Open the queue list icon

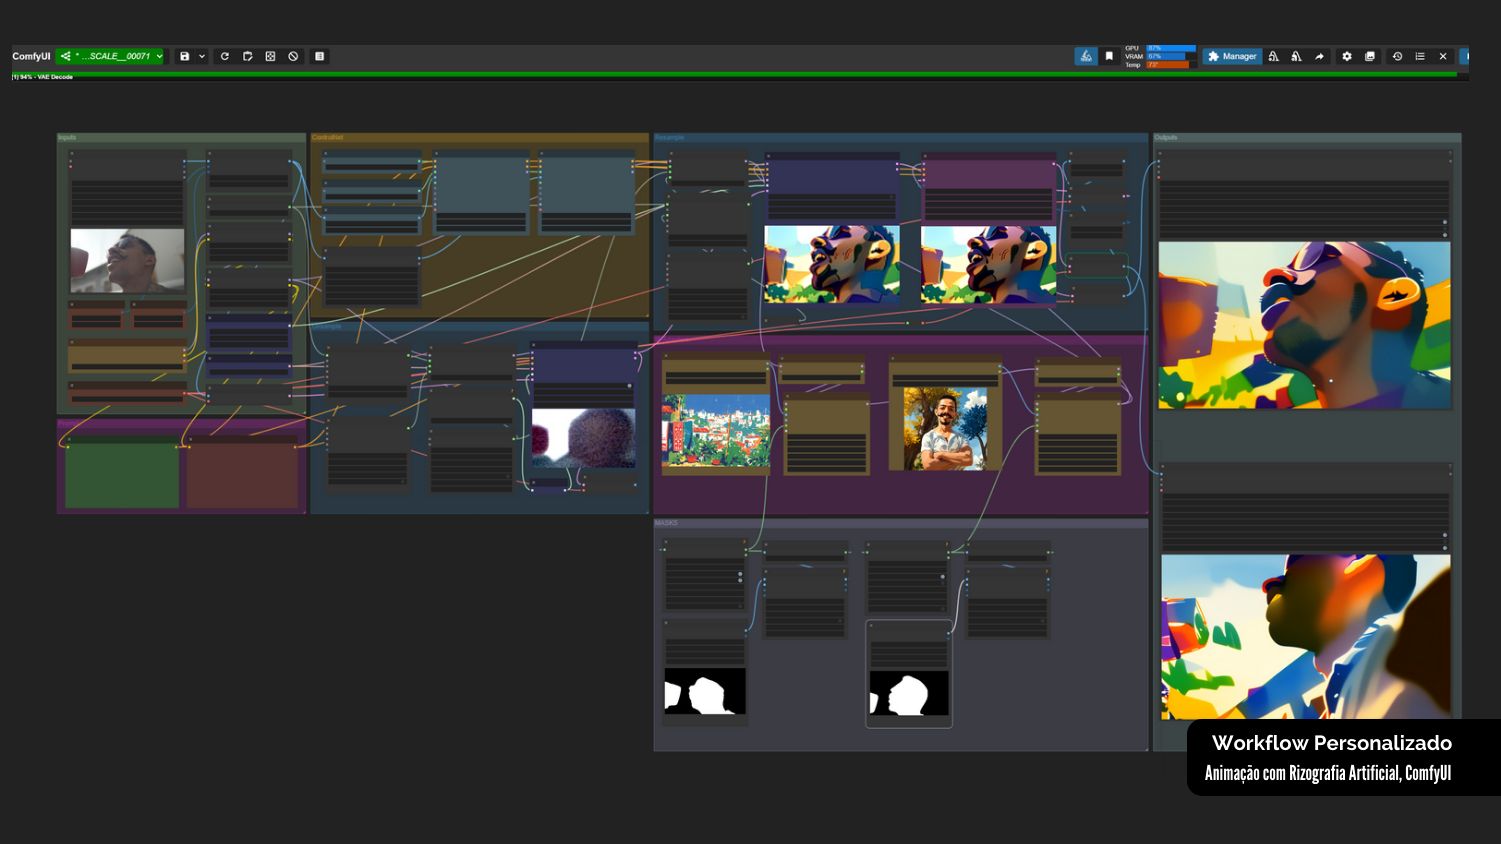click(1420, 56)
